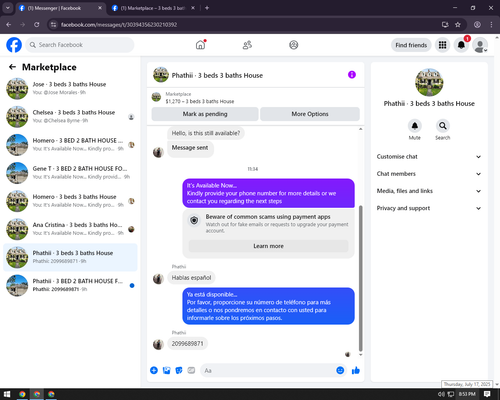
Task: Click the shield icon in scam warning
Action: 194,220
